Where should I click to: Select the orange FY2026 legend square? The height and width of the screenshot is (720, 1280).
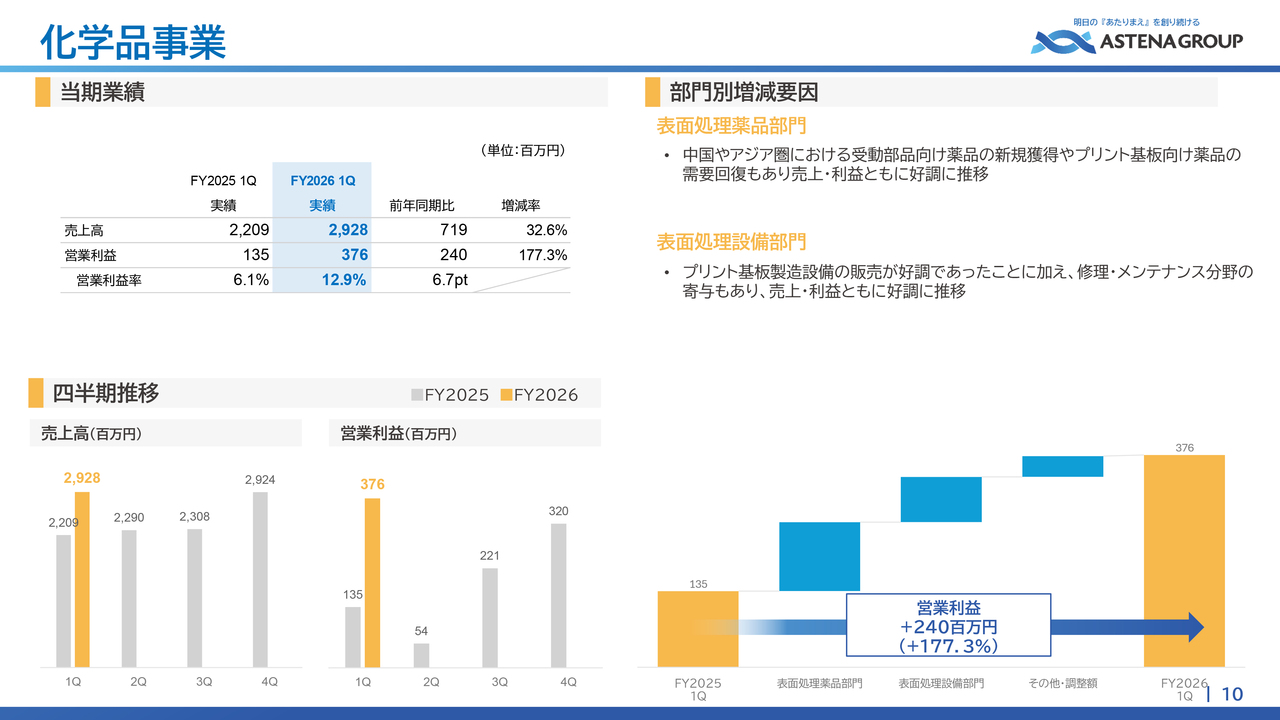[506, 395]
